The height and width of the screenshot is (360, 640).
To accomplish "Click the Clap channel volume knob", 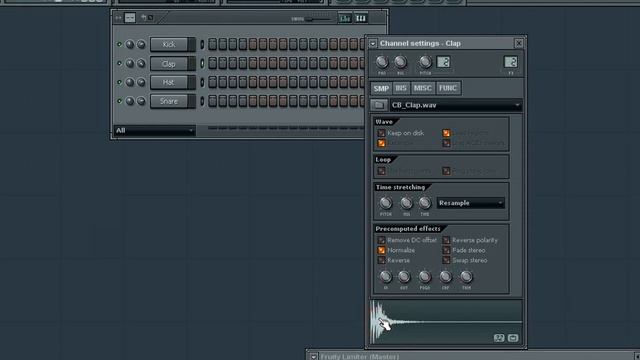I will point(141,64).
